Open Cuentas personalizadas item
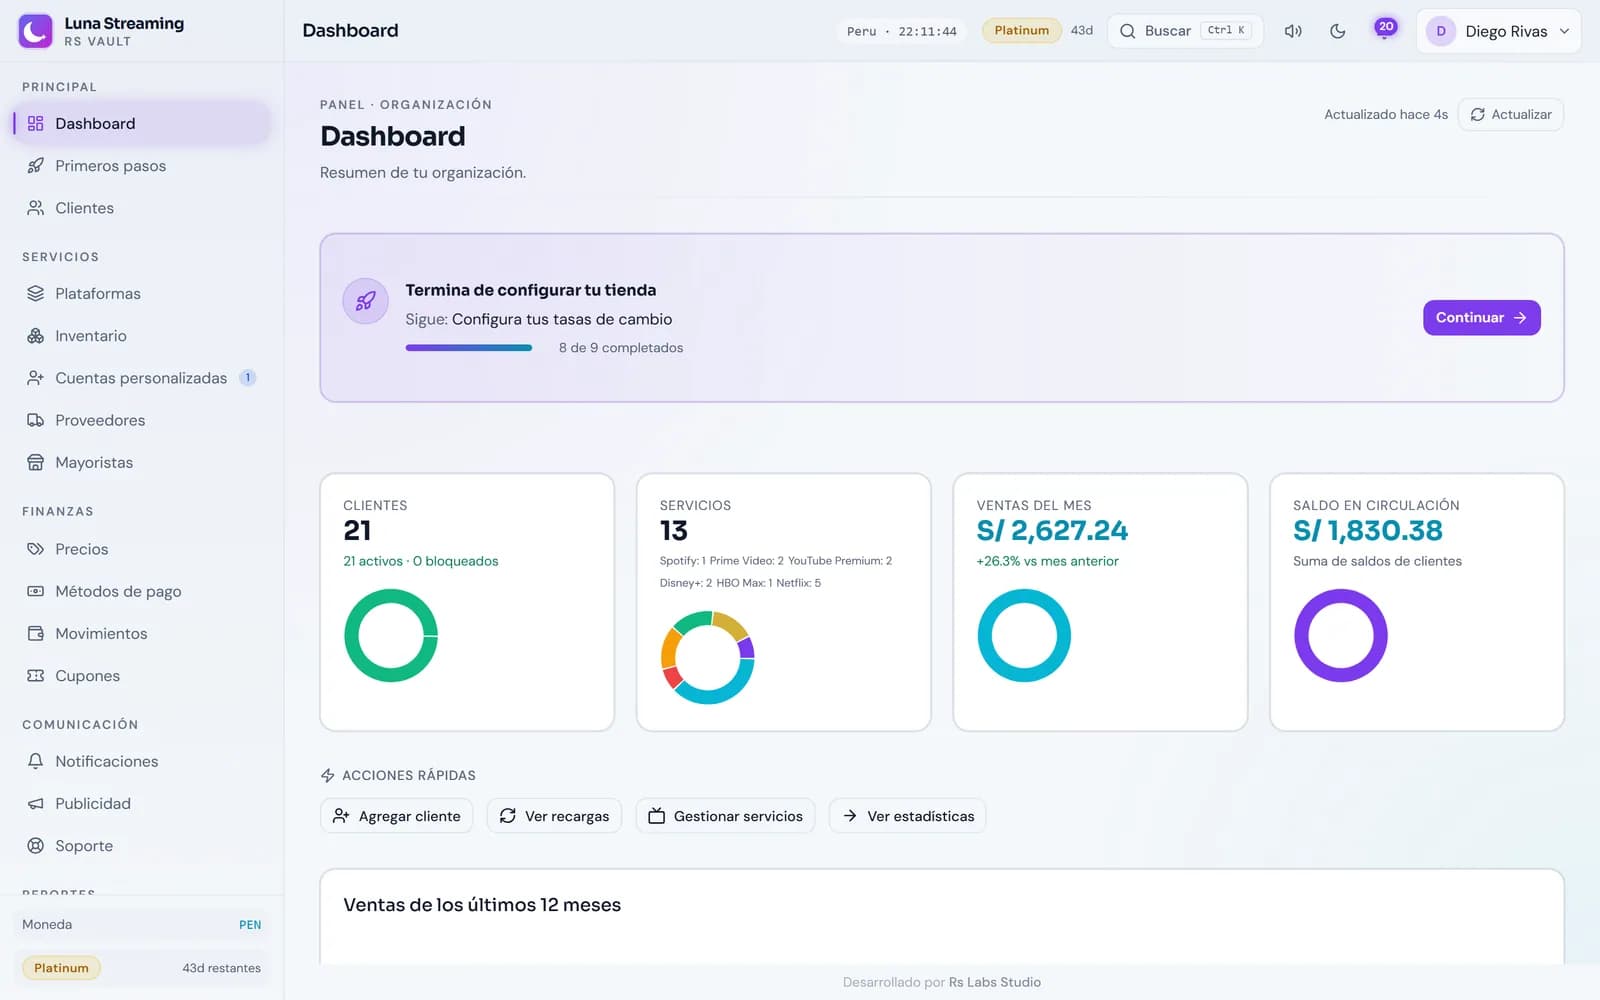This screenshot has height=1000, width=1600. pyautogui.click(x=141, y=378)
